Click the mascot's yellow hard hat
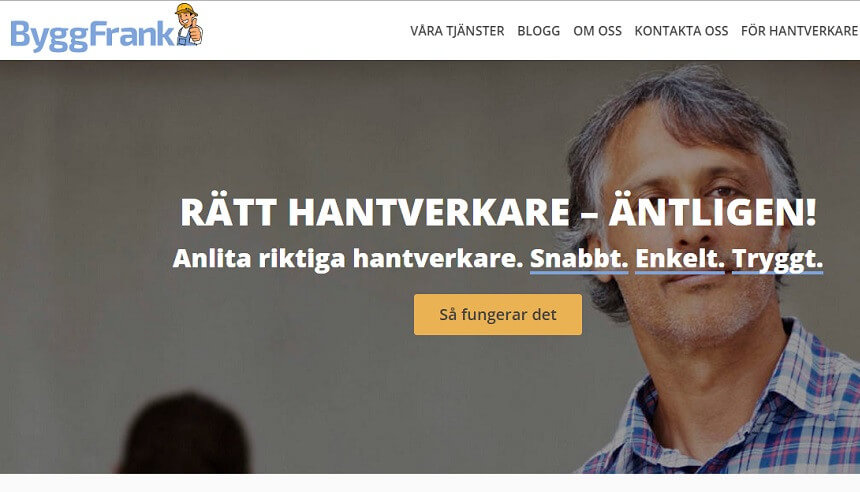The width and height of the screenshot is (860, 492). click(185, 10)
